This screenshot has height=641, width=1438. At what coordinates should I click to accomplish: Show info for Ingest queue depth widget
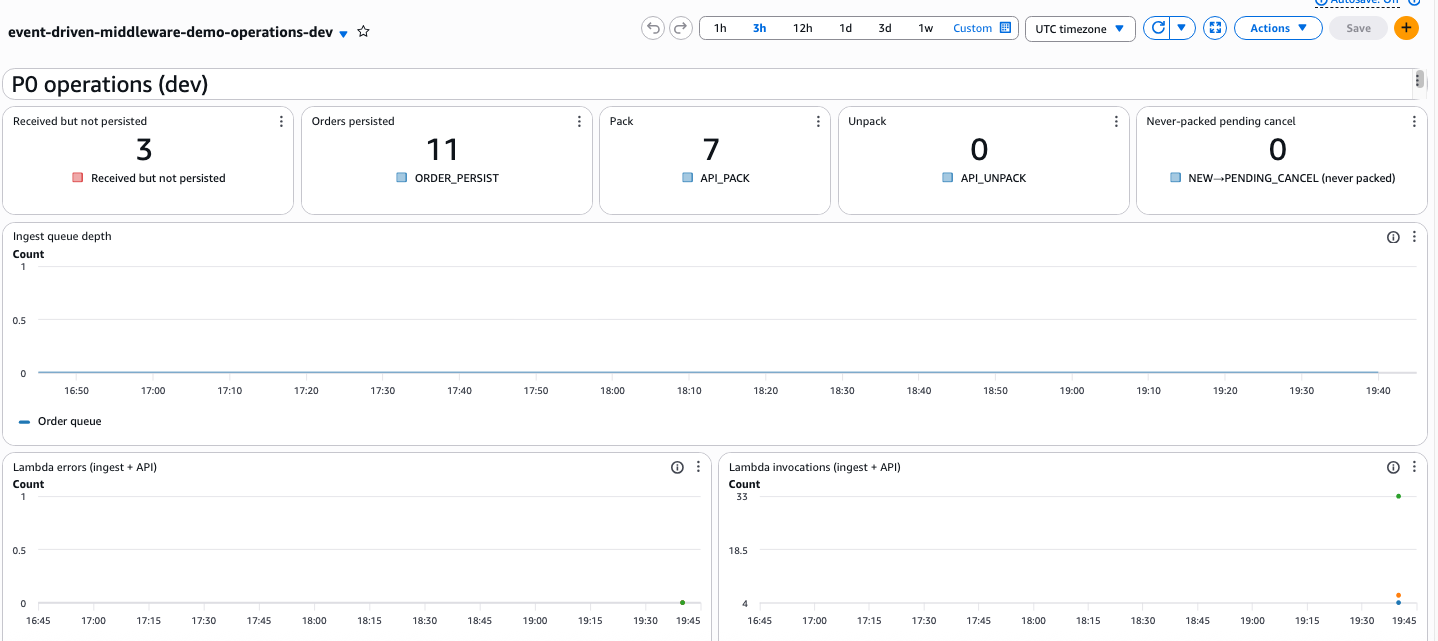coord(1393,237)
